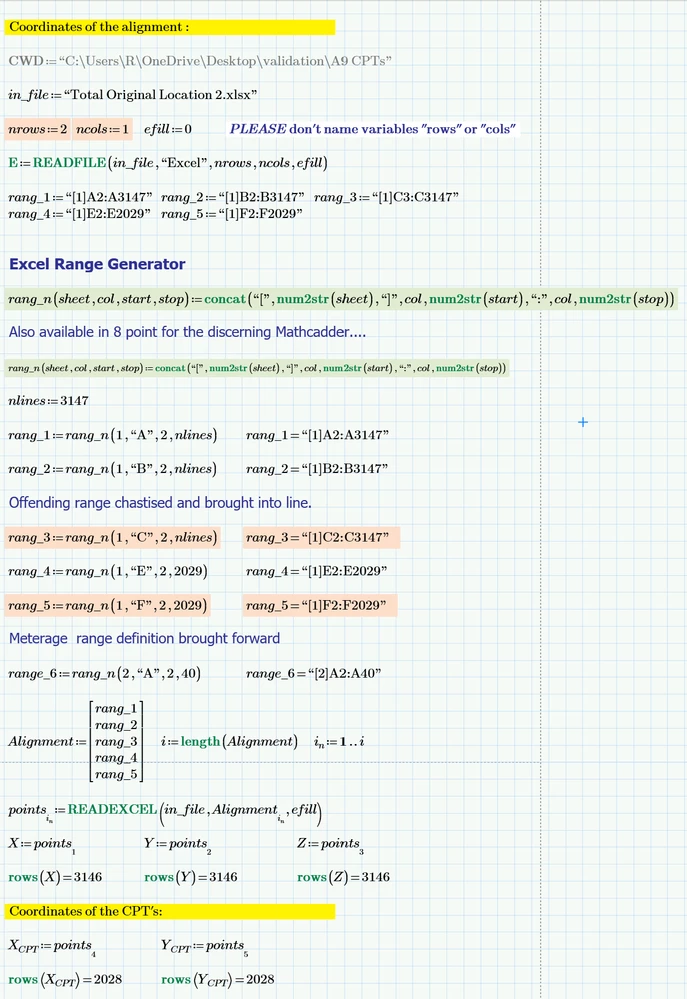The height and width of the screenshot is (999, 687).
Task: Click the Y:=points definition
Action: tap(178, 845)
